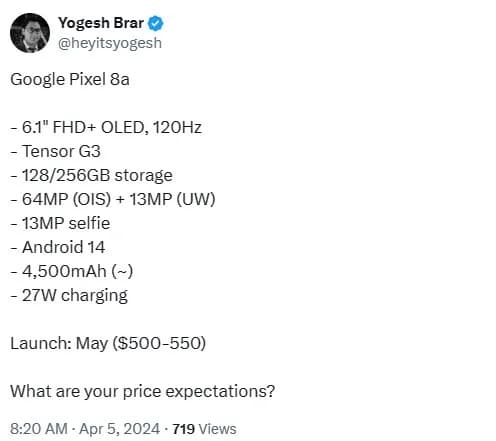Click the 719 view count number
The height and width of the screenshot is (441, 496).
pyautogui.click(x=183, y=429)
